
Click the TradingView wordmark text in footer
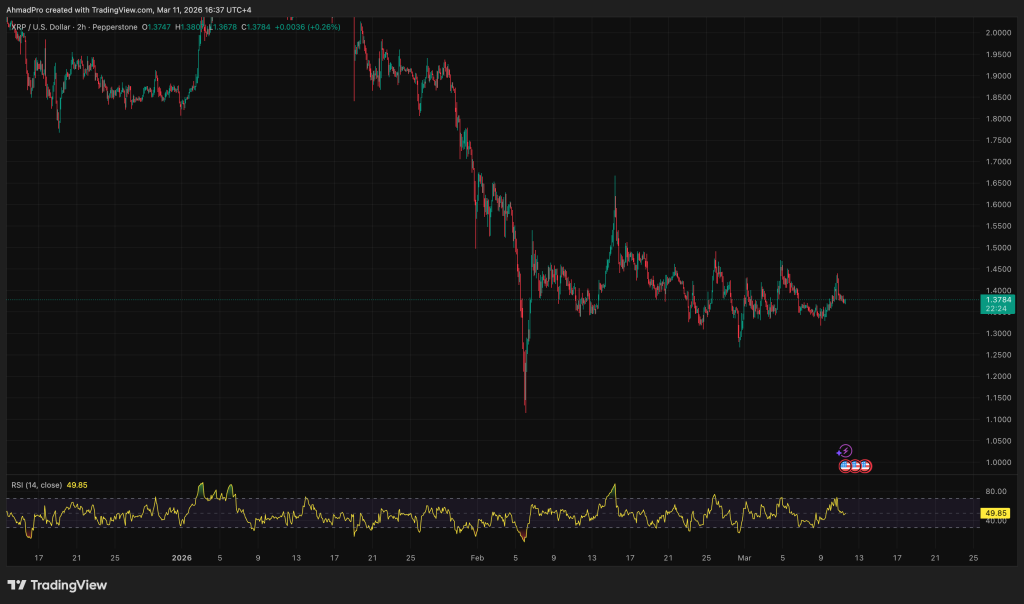click(68, 585)
